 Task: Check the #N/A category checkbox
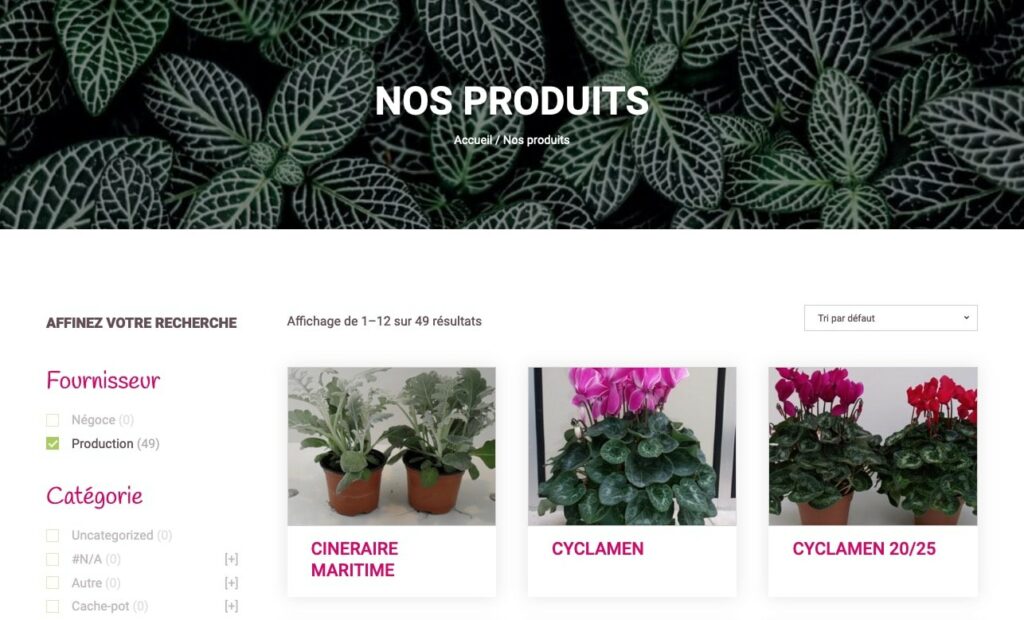click(x=53, y=559)
